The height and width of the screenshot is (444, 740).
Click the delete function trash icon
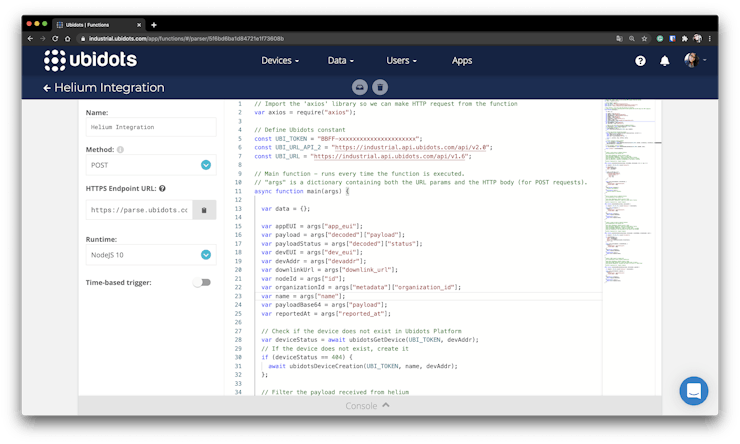tap(380, 87)
